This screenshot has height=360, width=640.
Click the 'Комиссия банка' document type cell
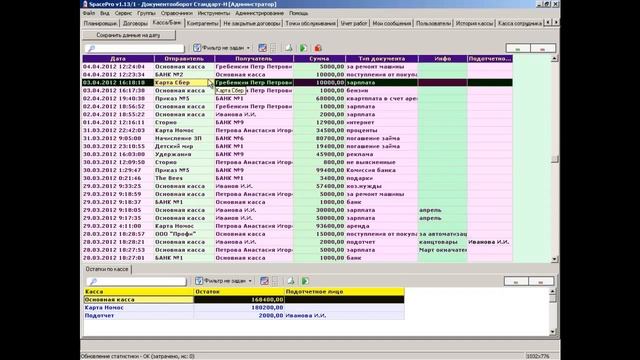pos(382,170)
